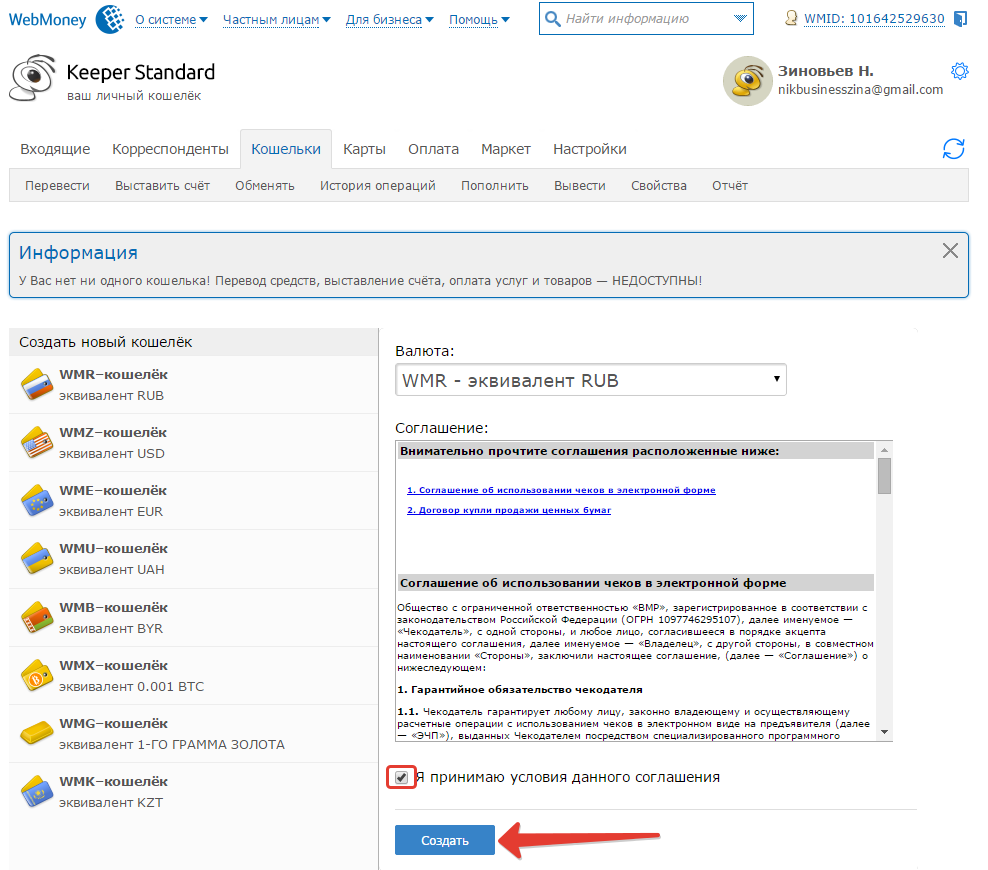Open the Карты tab
Viewport: 988px width, 870px height.
[x=364, y=149]
